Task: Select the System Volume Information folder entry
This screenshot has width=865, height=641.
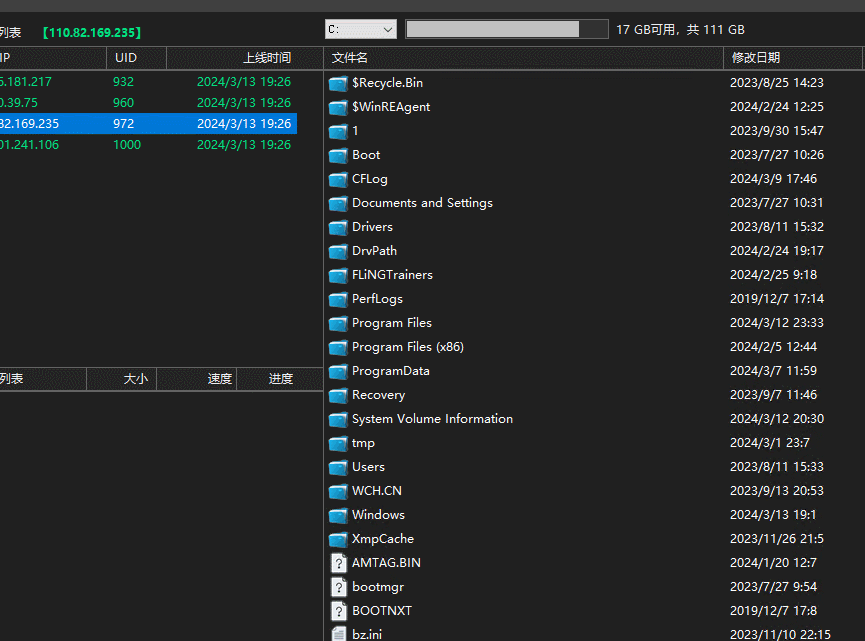Action: (x=432, y=419)
